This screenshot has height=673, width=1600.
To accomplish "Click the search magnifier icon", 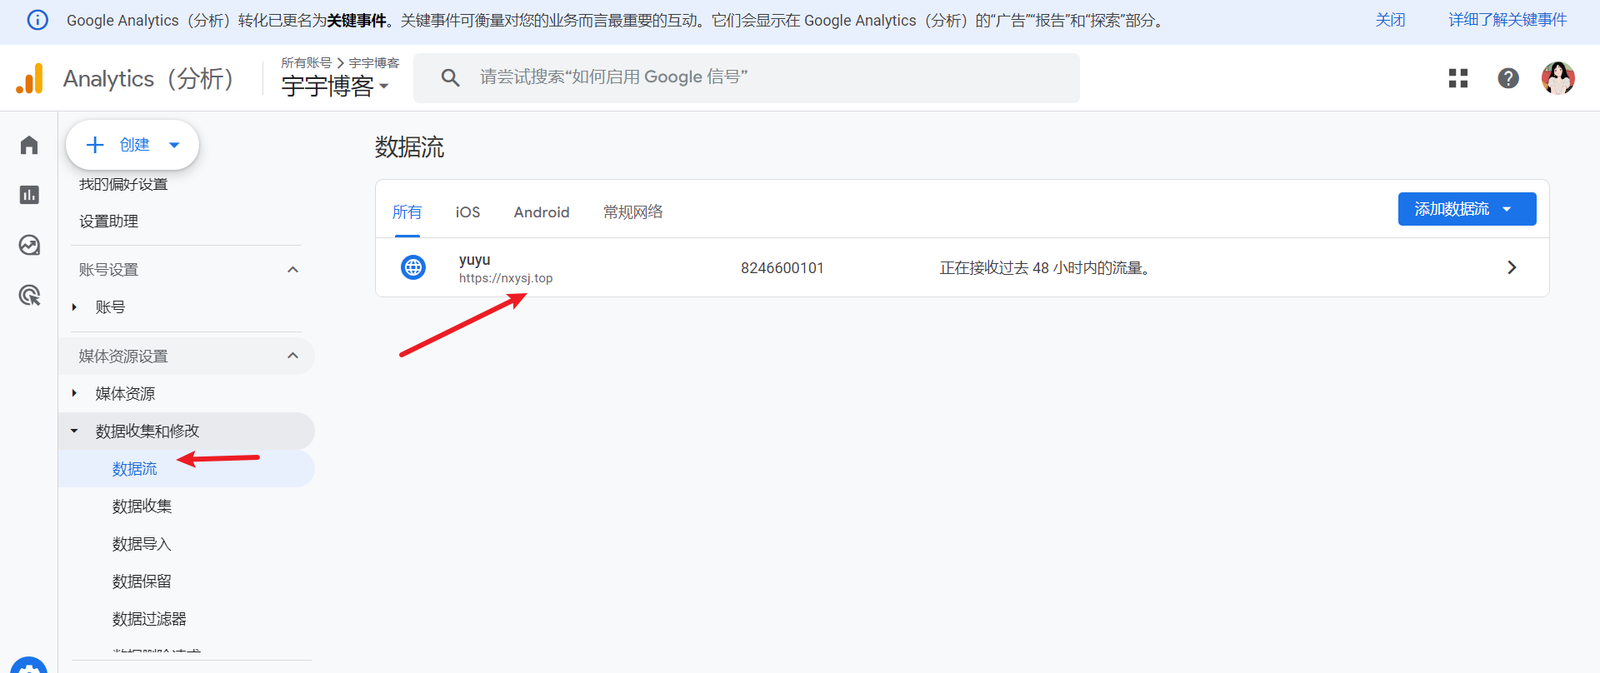I will pos(450,77).
